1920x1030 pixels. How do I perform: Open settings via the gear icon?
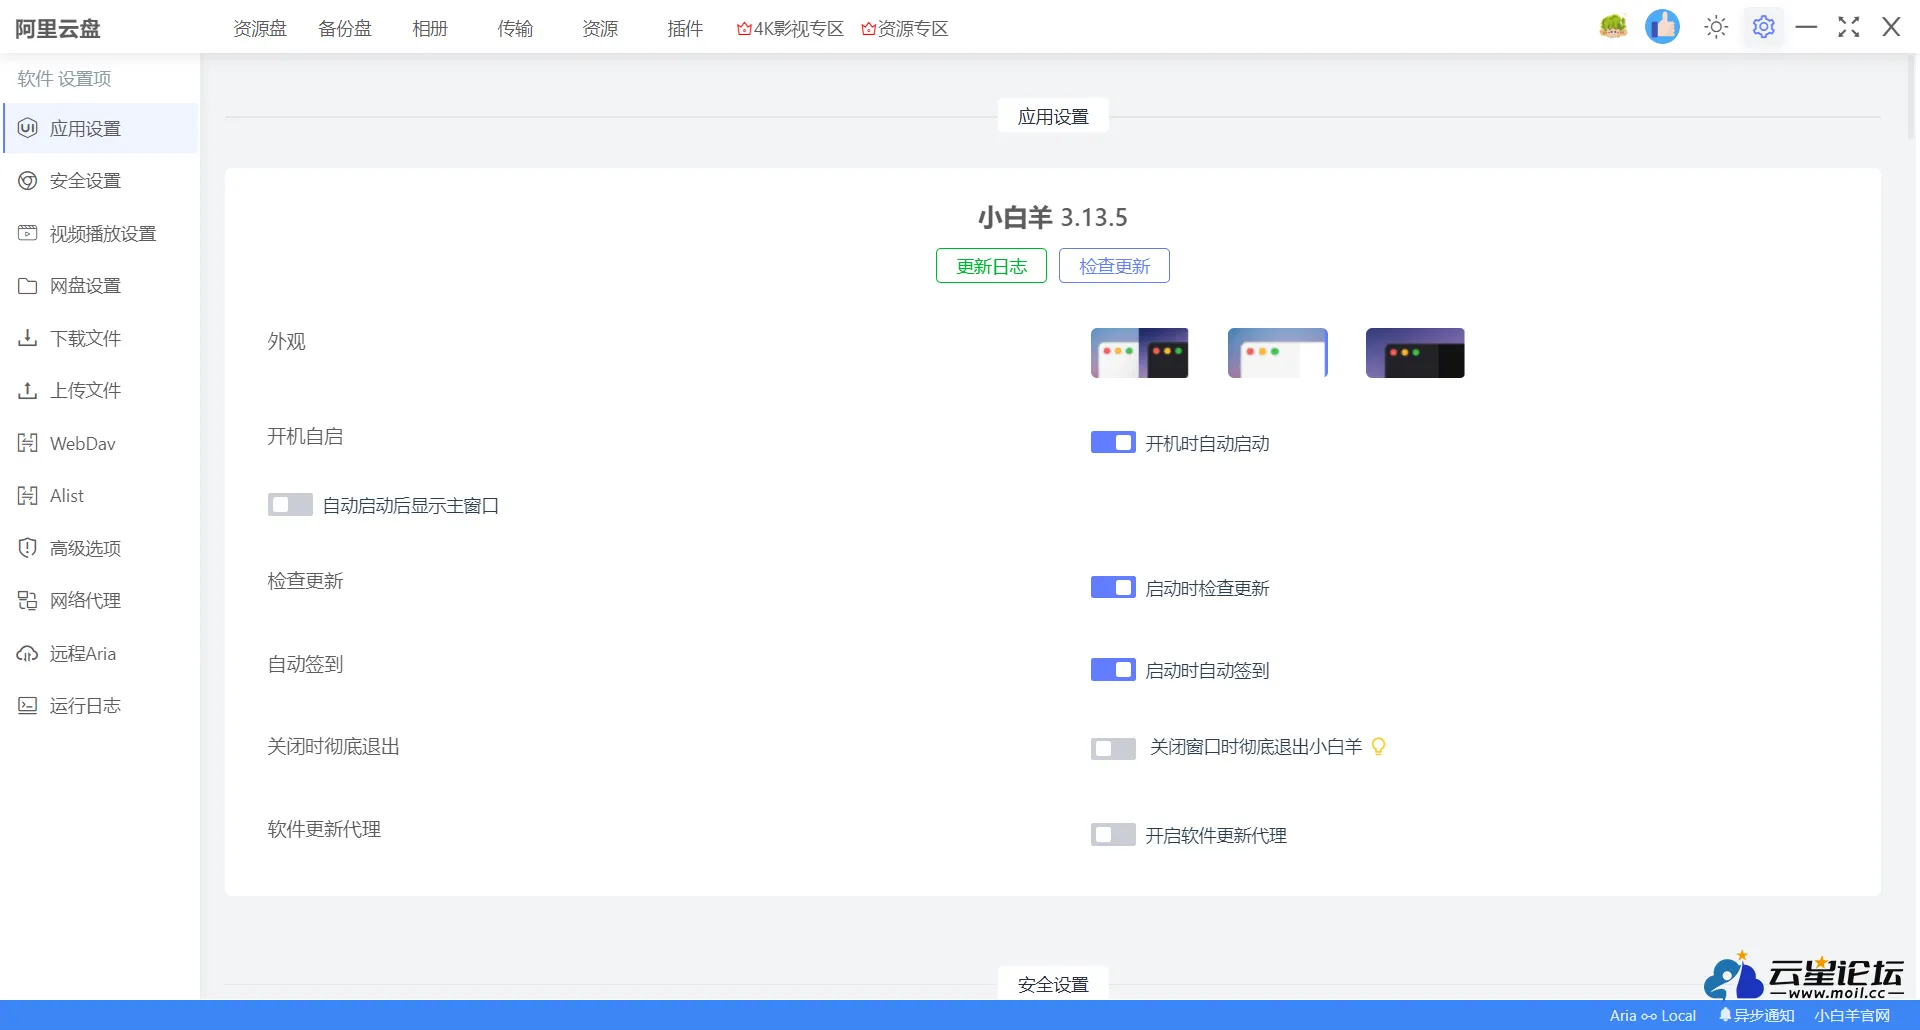click(x=1764, y=27)
